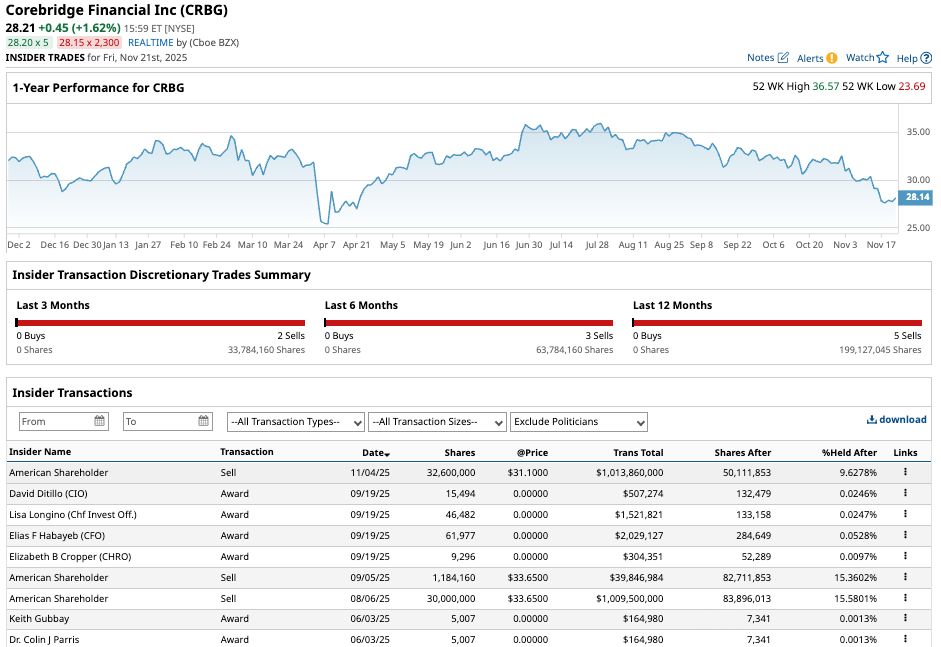Open links menu for Keith Gubbay row
Screen dimensions: 941x647
tap(906, 619)
